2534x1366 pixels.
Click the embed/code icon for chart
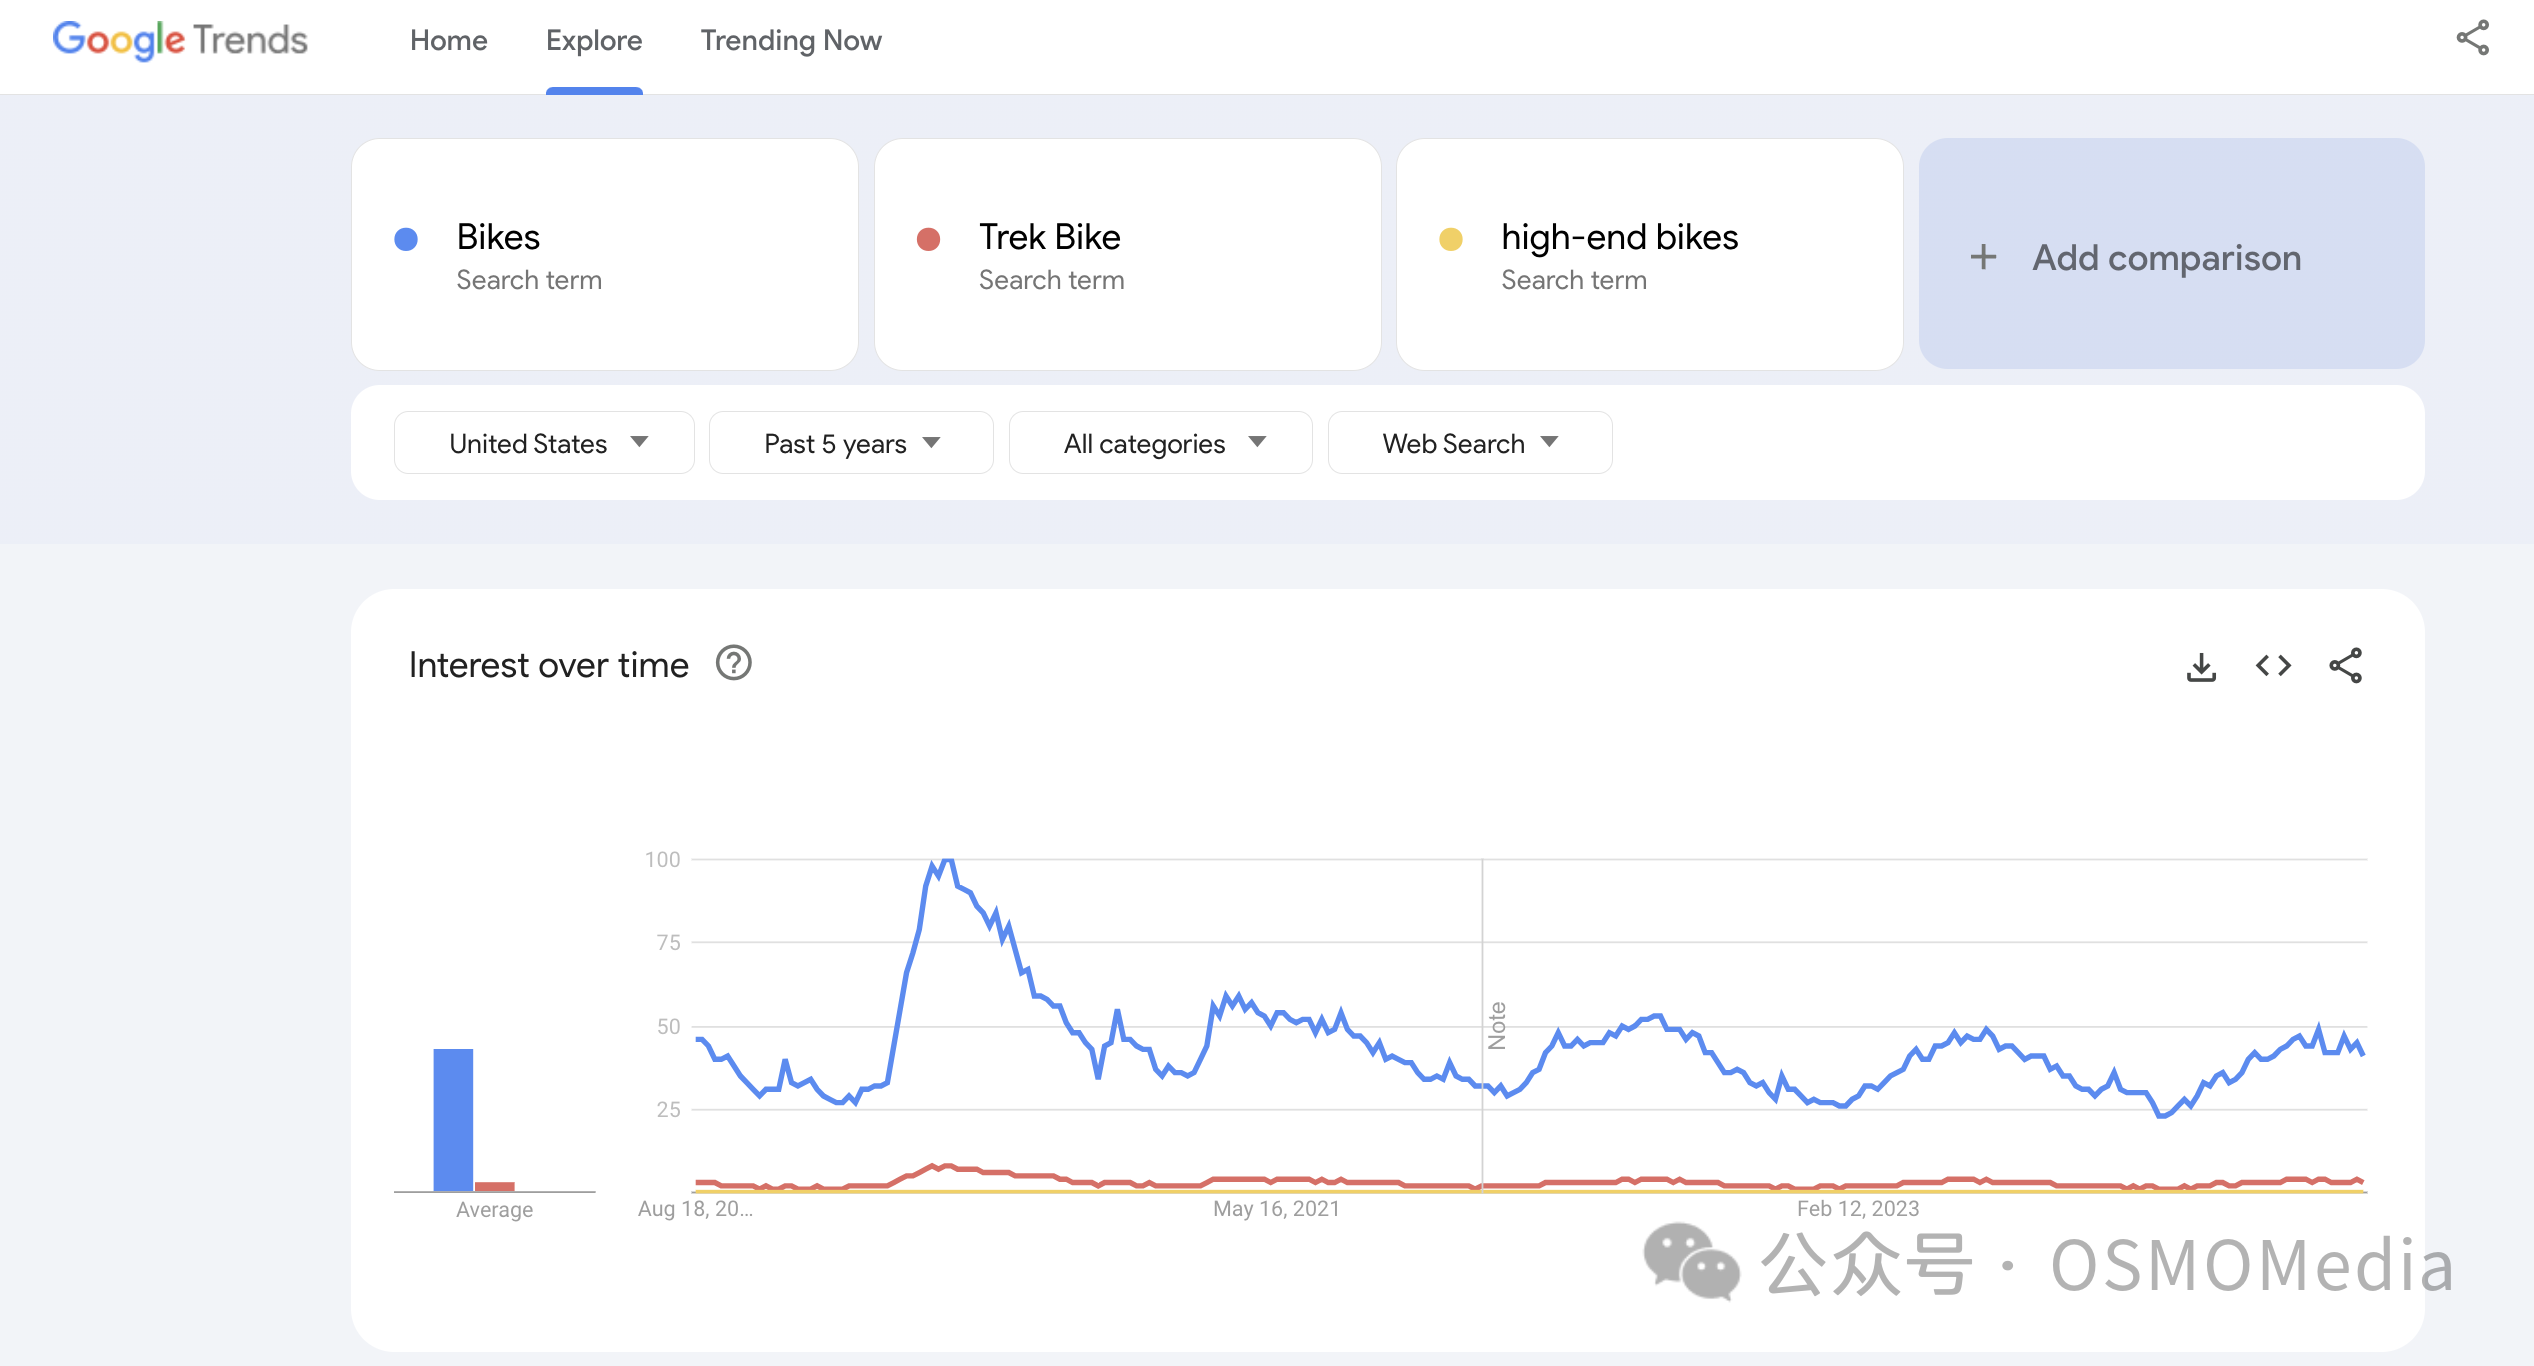pos(2273,664)
